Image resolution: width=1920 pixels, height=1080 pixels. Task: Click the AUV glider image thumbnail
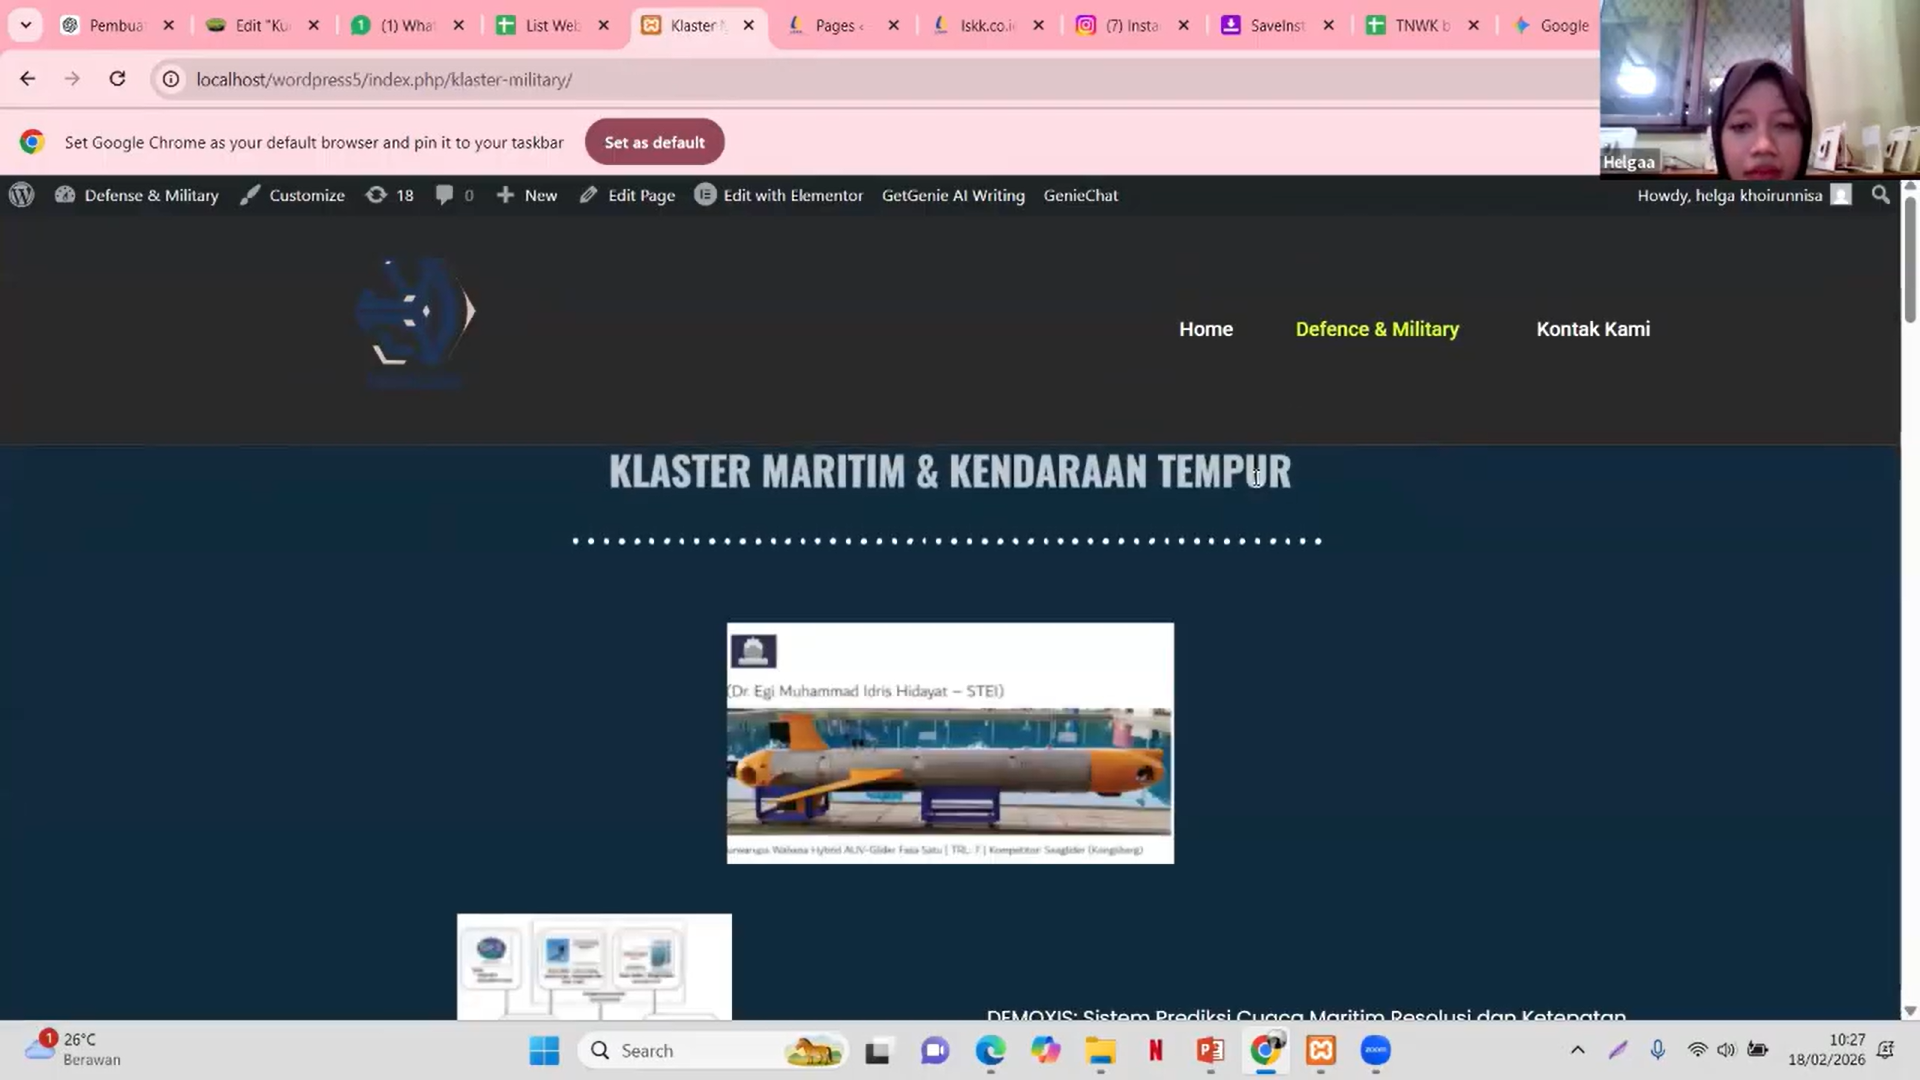950,743
